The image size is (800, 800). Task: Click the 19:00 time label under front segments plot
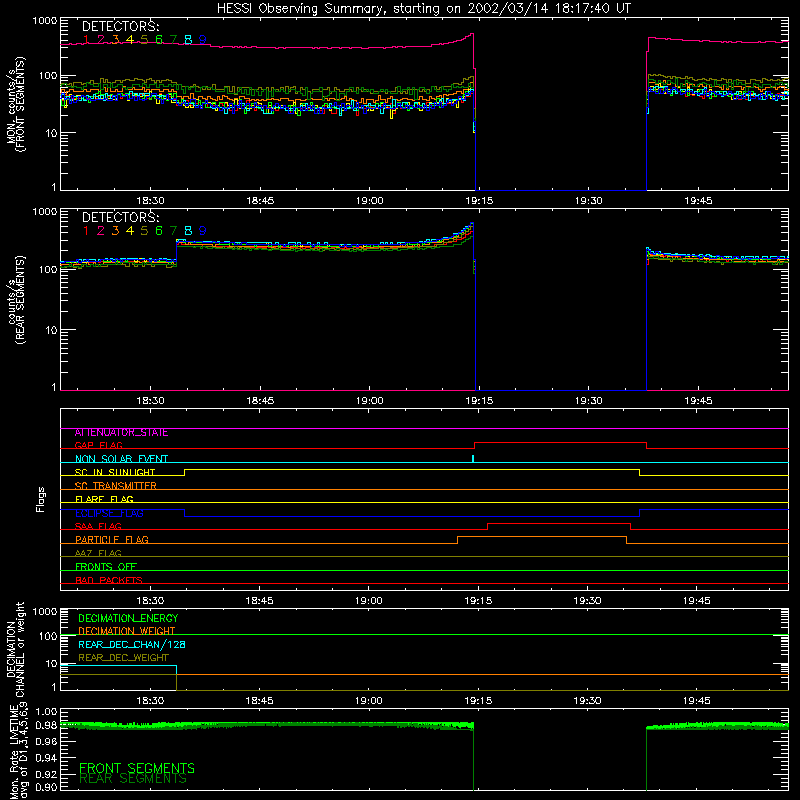(369, 201)
